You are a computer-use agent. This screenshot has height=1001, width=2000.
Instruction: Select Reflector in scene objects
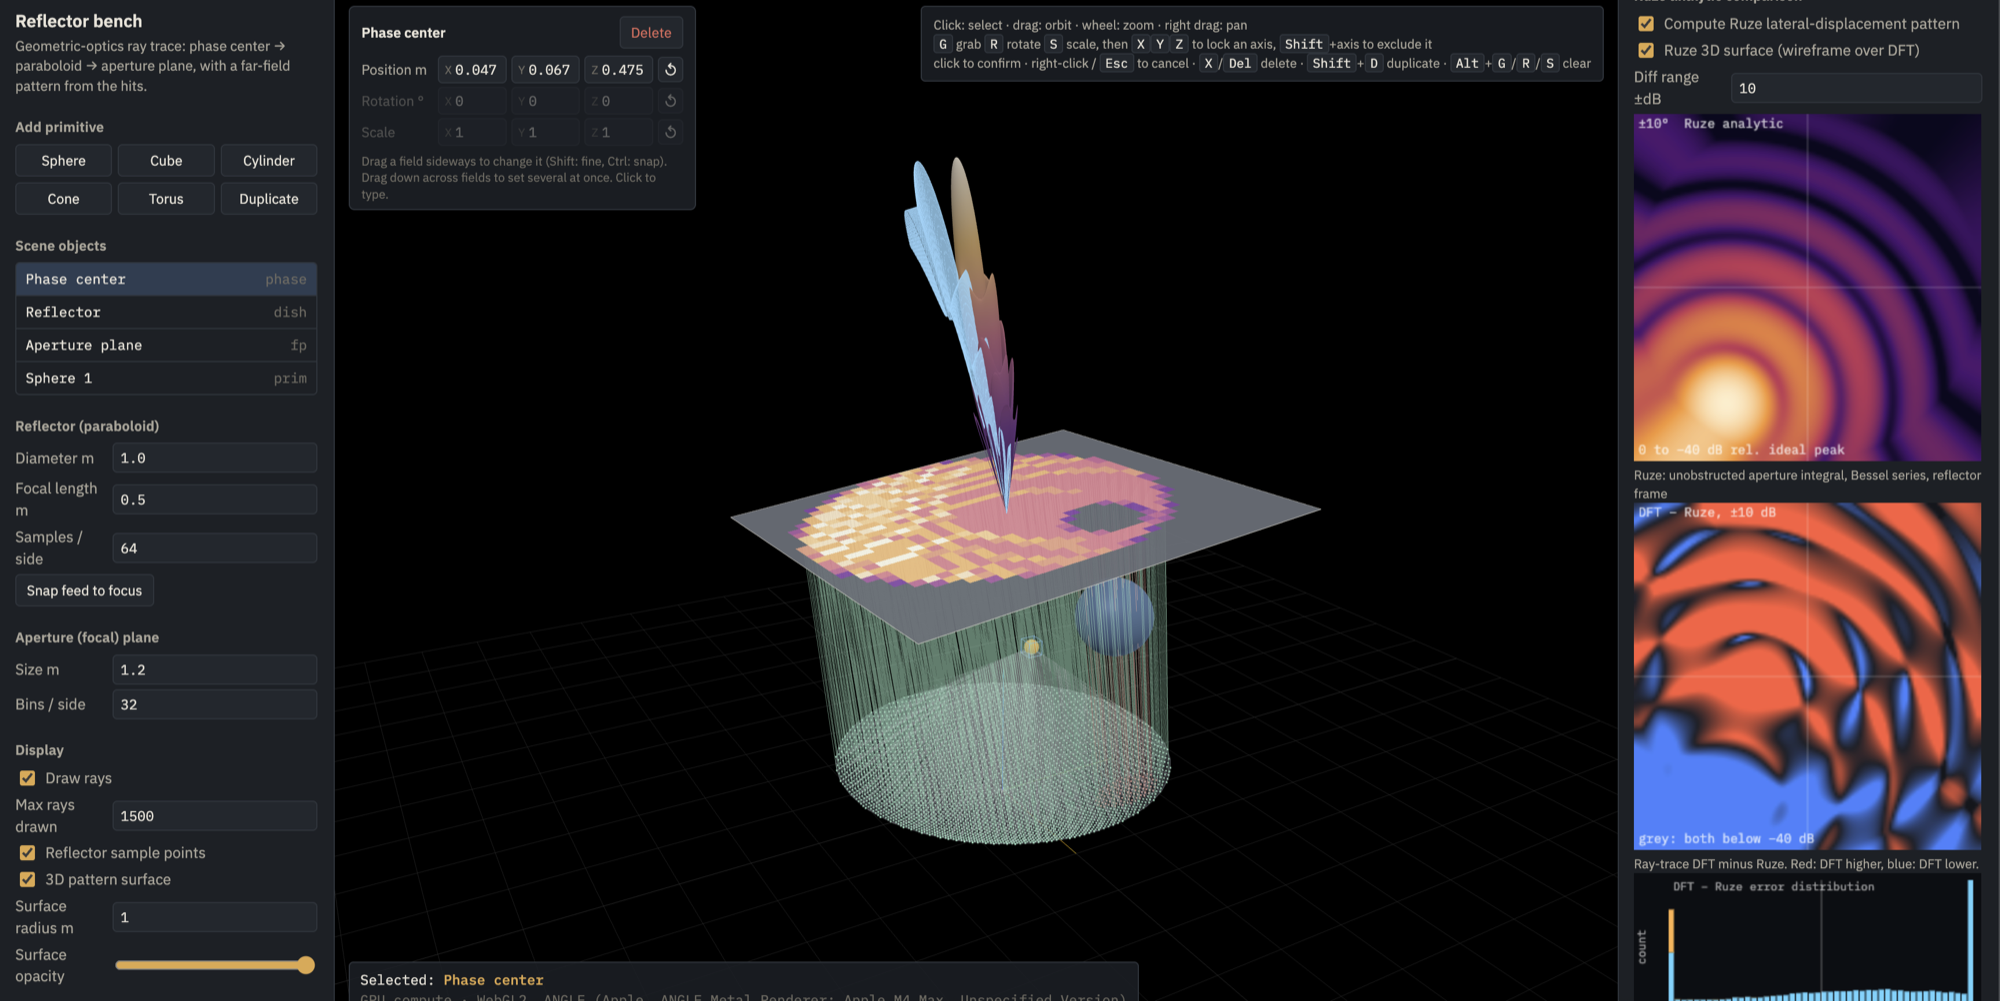166,312
